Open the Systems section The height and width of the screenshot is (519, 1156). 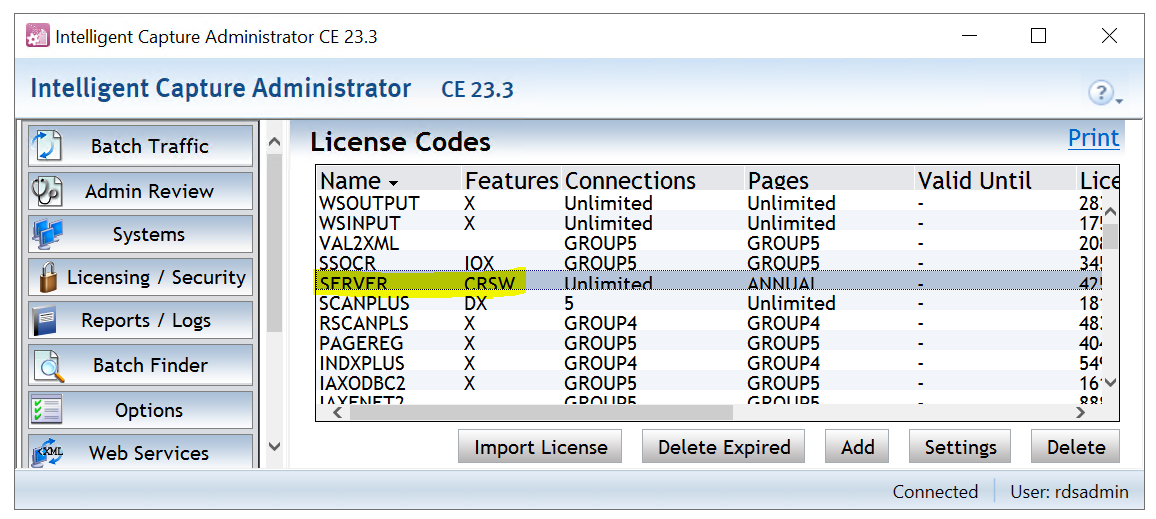pyautogui.click(x=141, y=234)
